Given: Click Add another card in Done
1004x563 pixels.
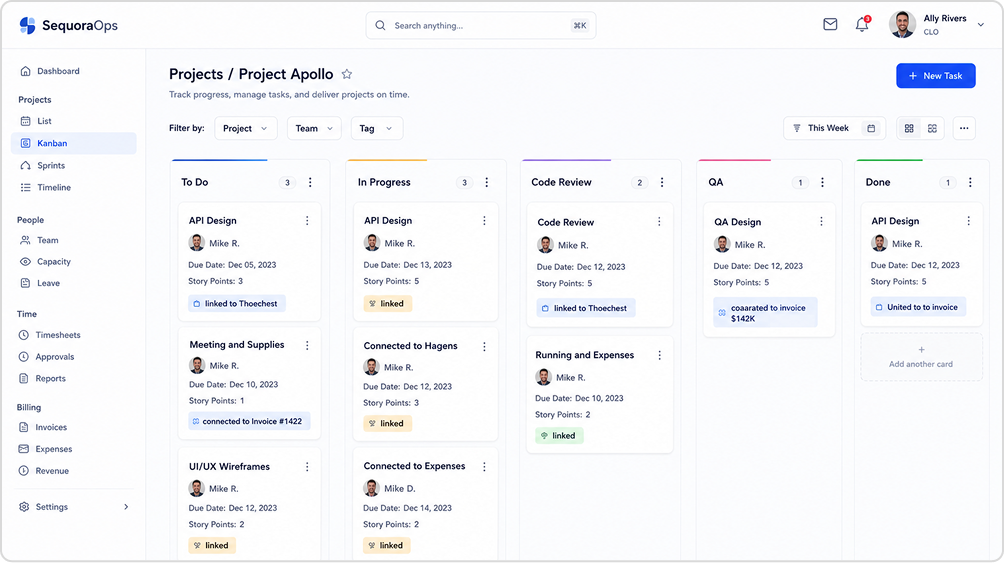Looking at the screenshot, I should tap(921, 357).
